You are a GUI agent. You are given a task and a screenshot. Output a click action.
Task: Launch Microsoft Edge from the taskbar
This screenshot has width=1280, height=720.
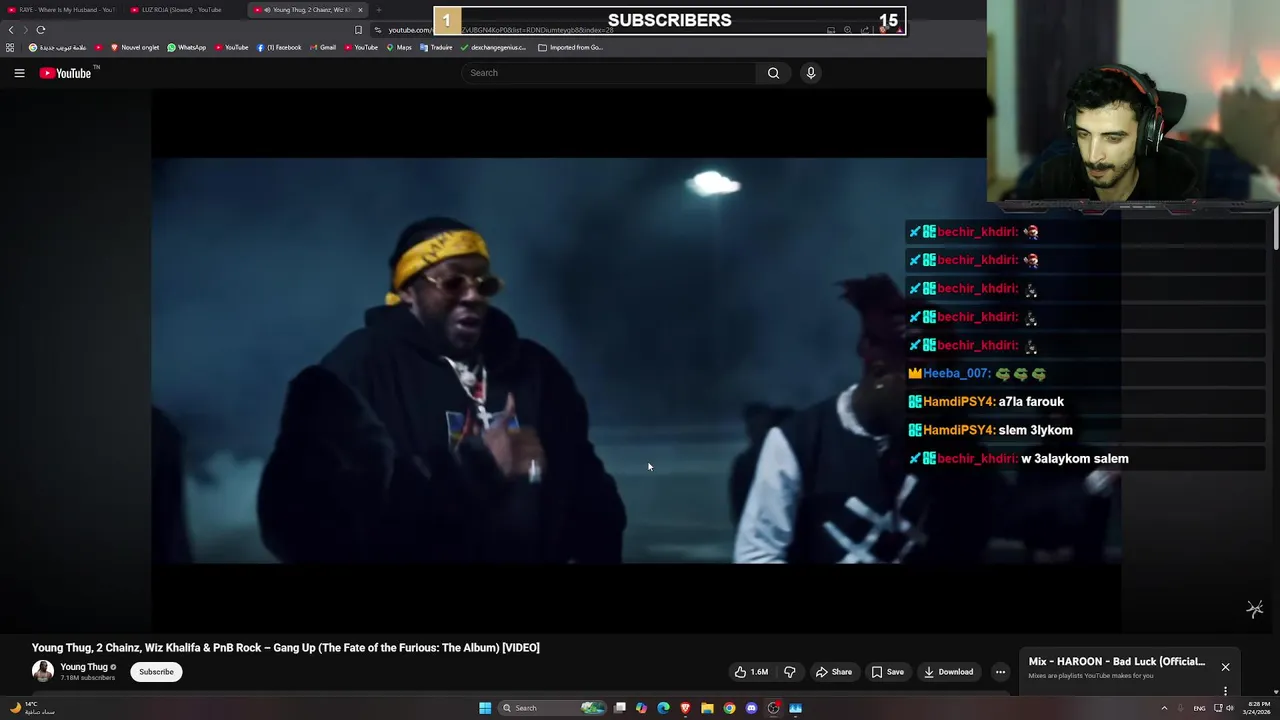pos(663,708)
